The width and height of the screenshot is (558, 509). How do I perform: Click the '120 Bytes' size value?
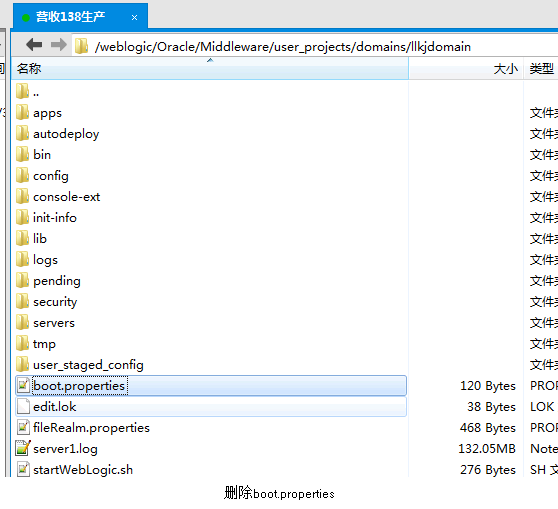(488, 386)
